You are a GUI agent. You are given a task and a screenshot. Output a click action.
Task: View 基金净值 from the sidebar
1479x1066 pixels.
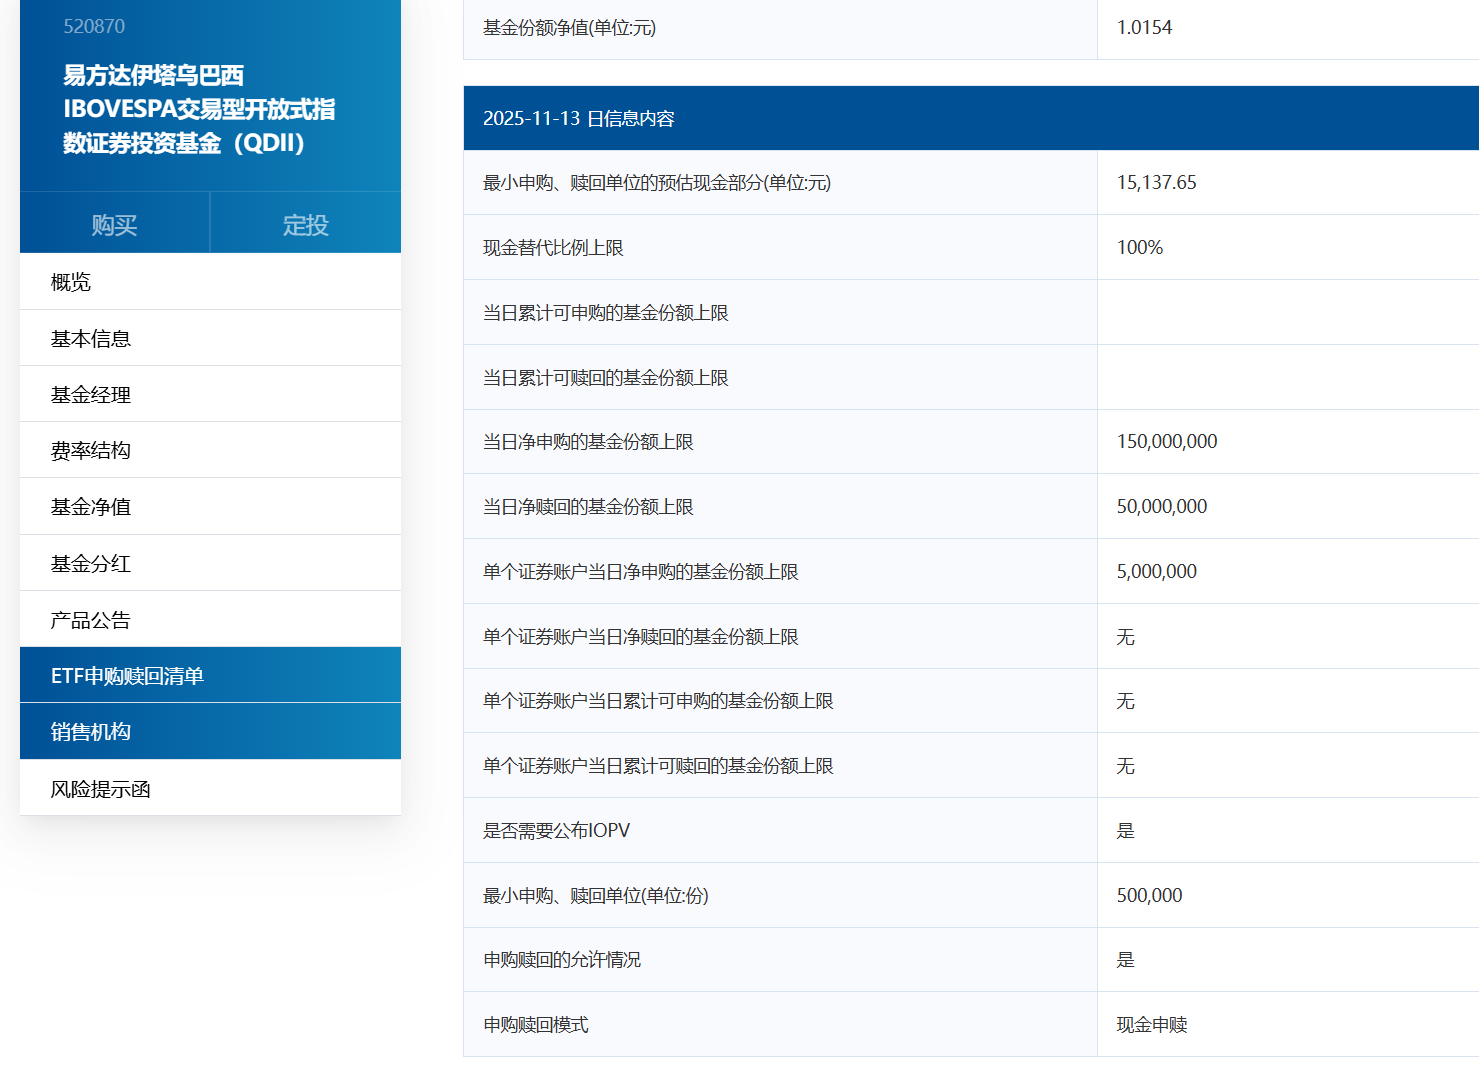(x=91, y=507)
